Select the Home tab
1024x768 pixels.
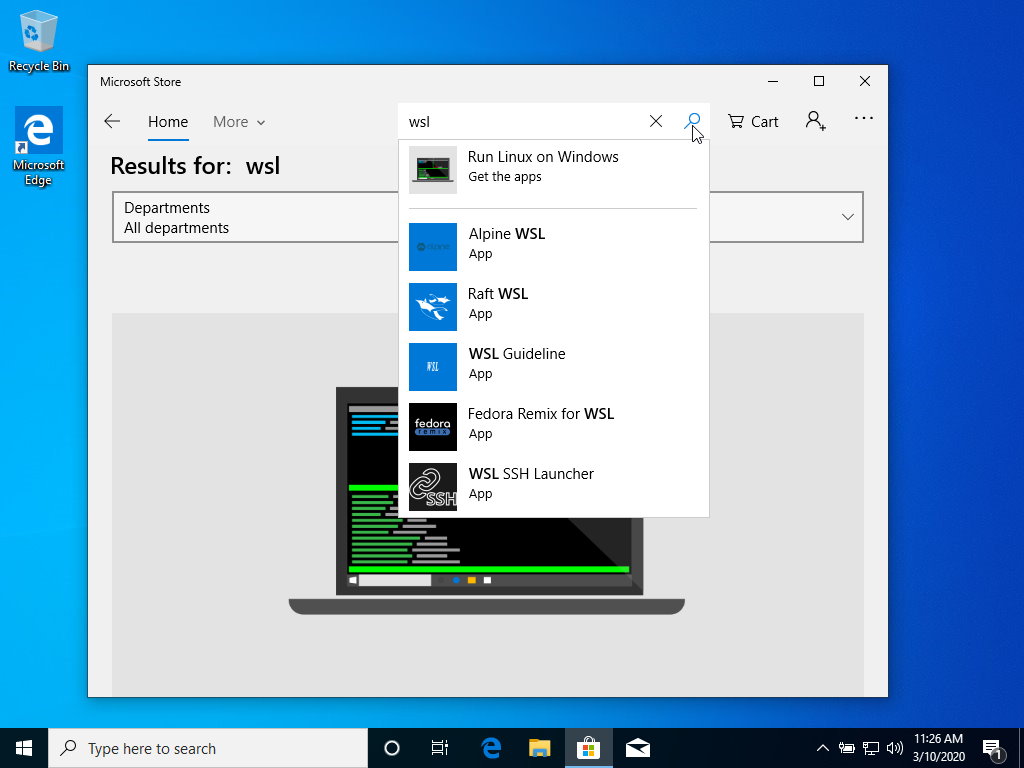(x=168, y=122)
